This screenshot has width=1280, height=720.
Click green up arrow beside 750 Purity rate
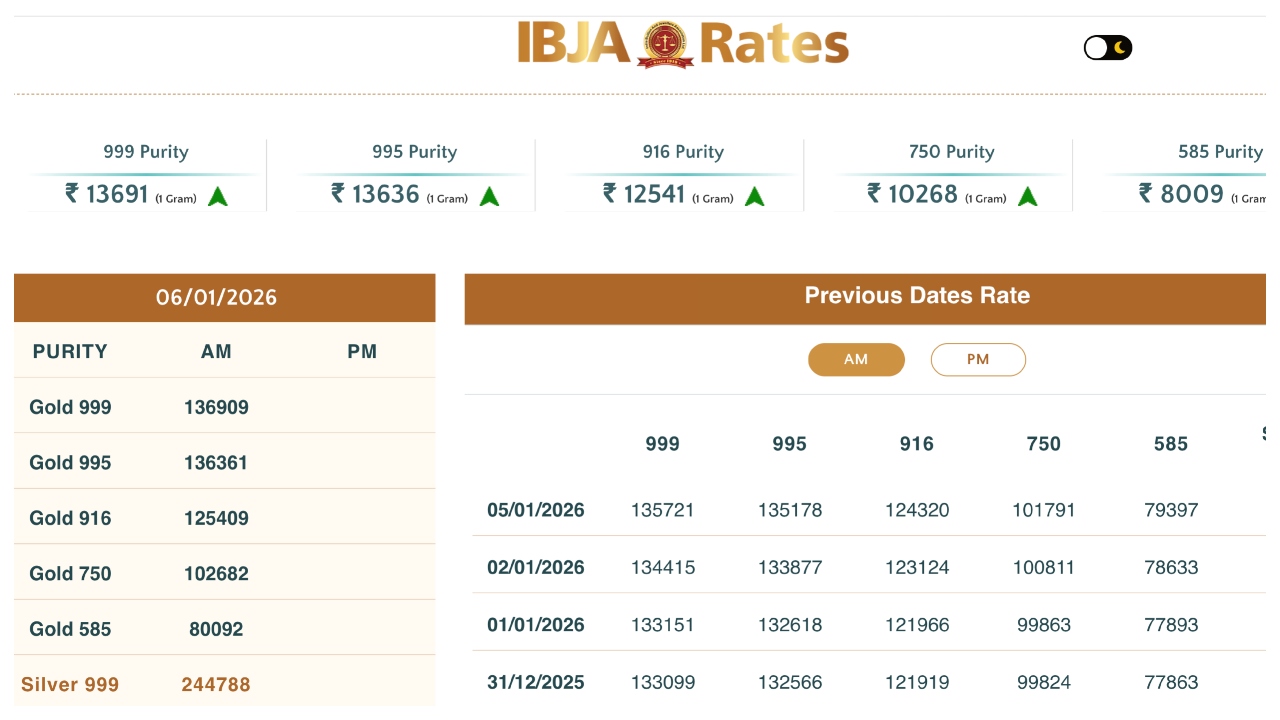(1027, 196)
